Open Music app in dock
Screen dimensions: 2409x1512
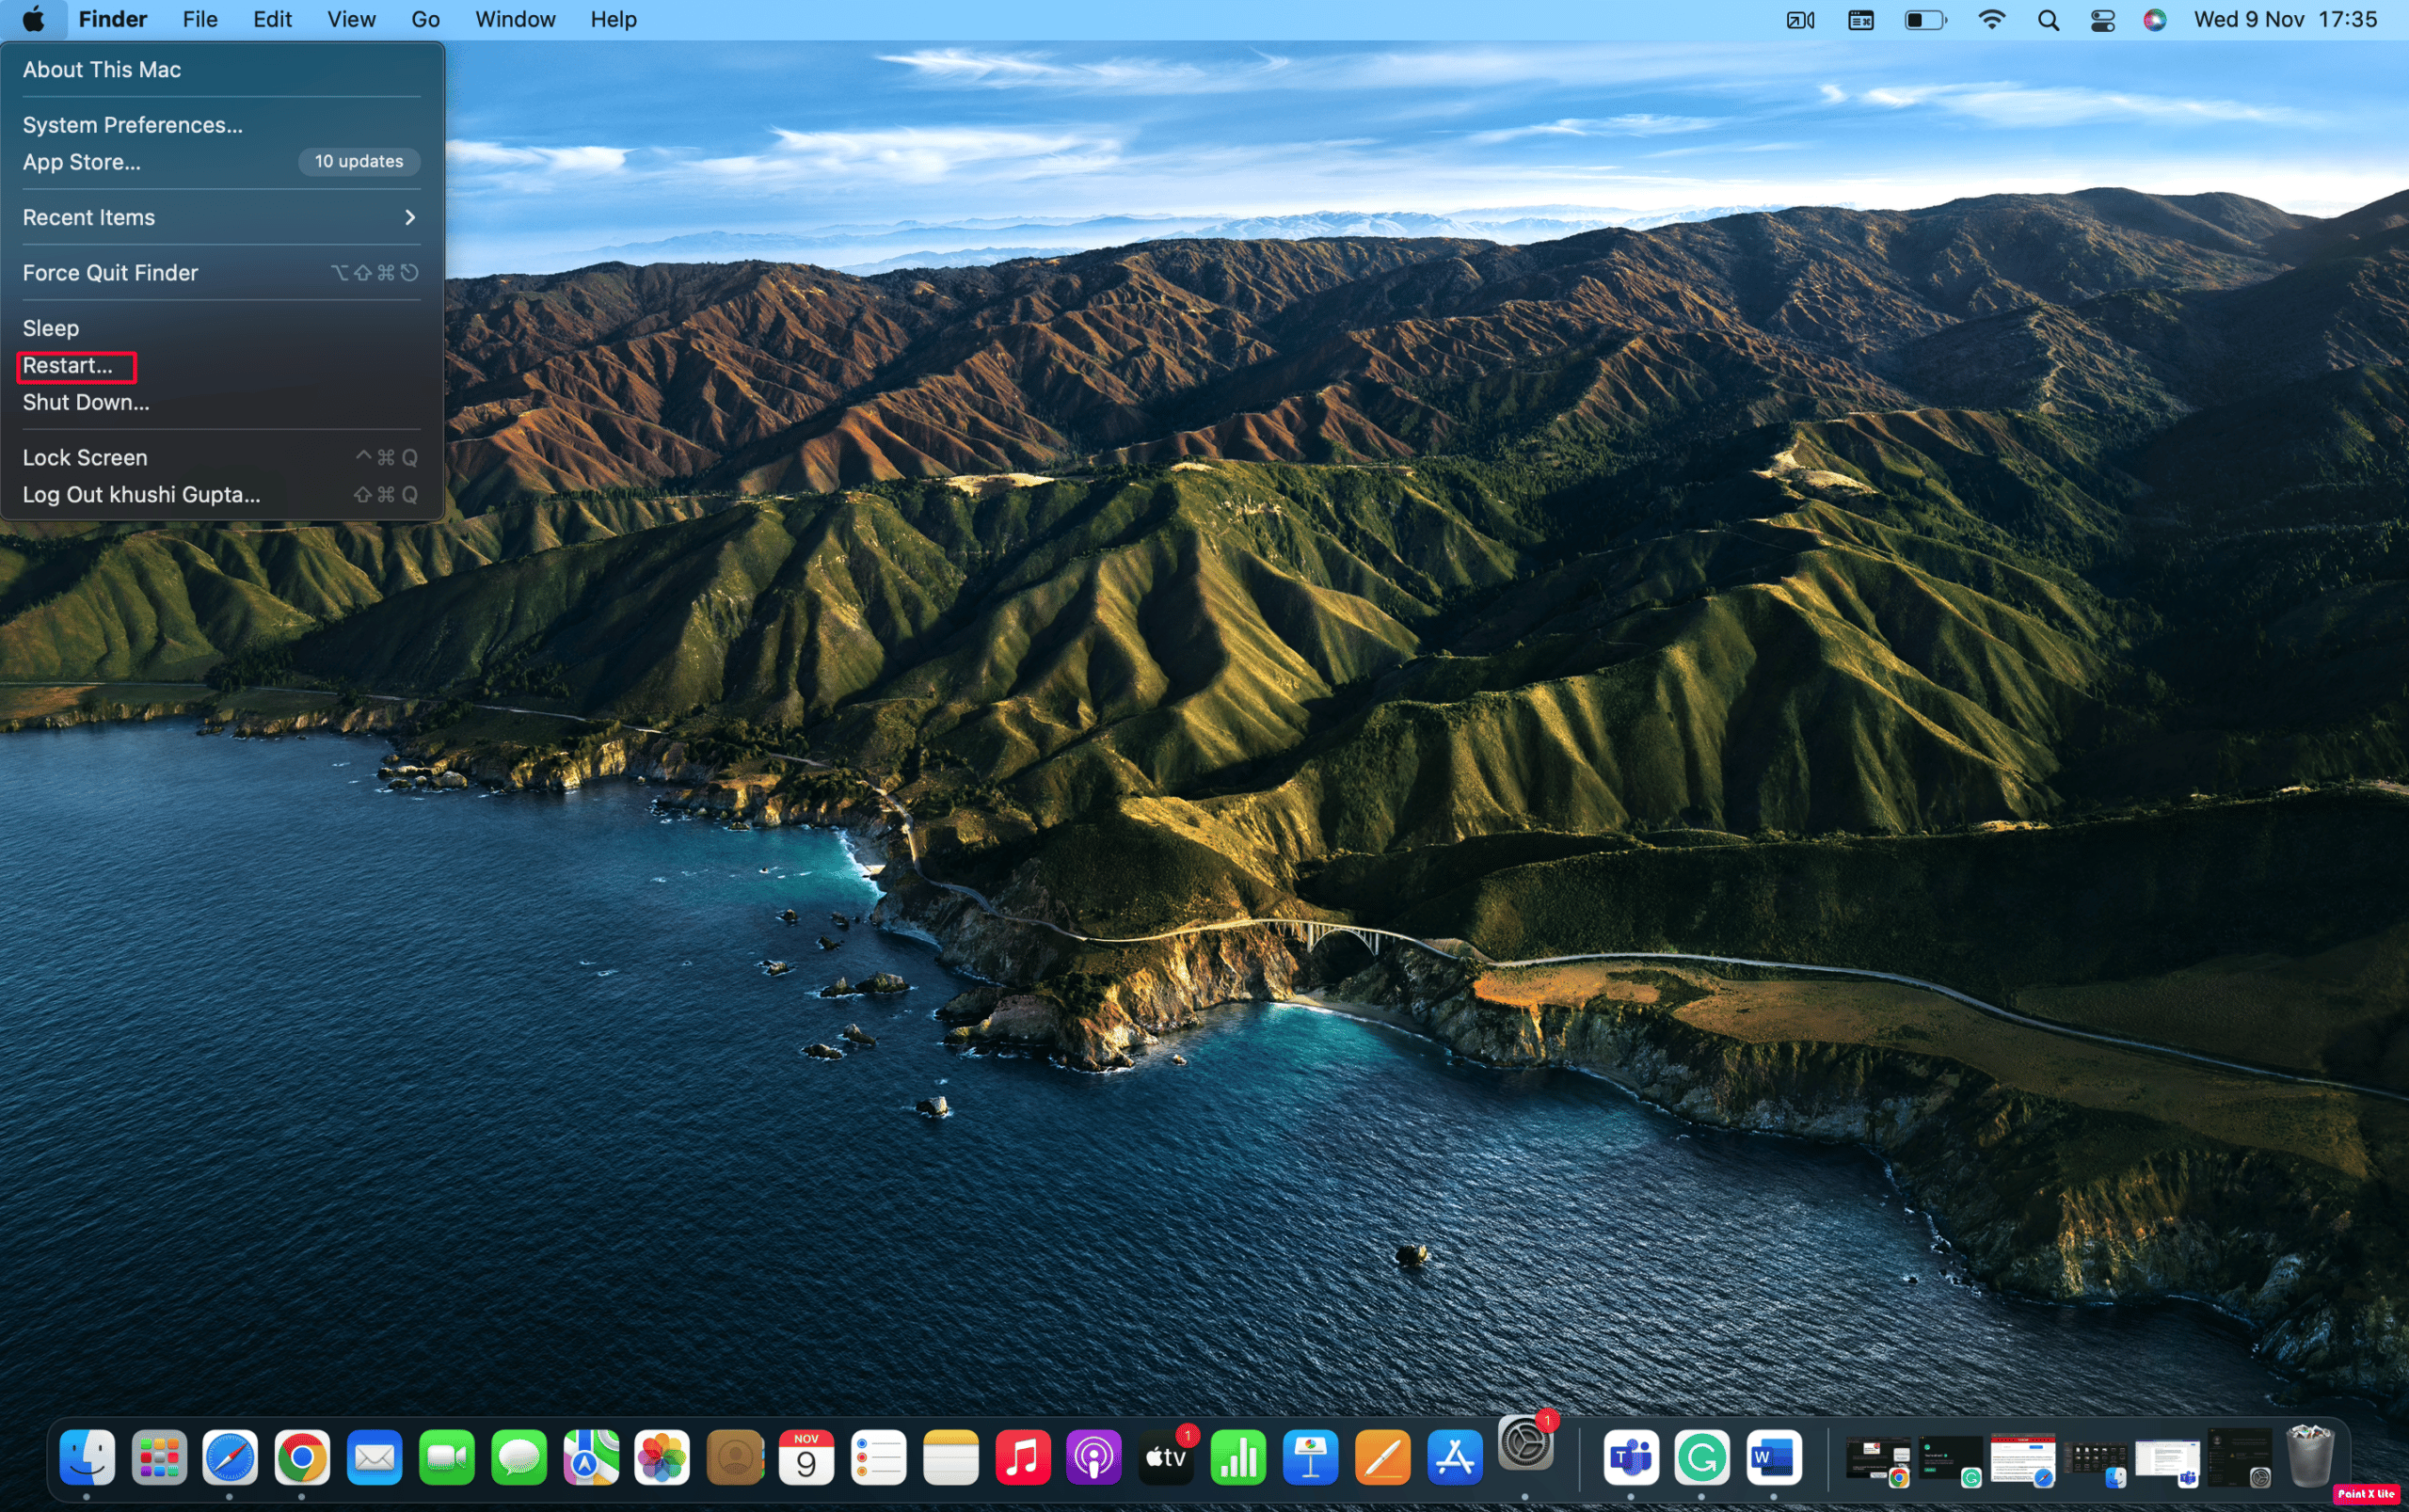(x=1023, y=1461)
